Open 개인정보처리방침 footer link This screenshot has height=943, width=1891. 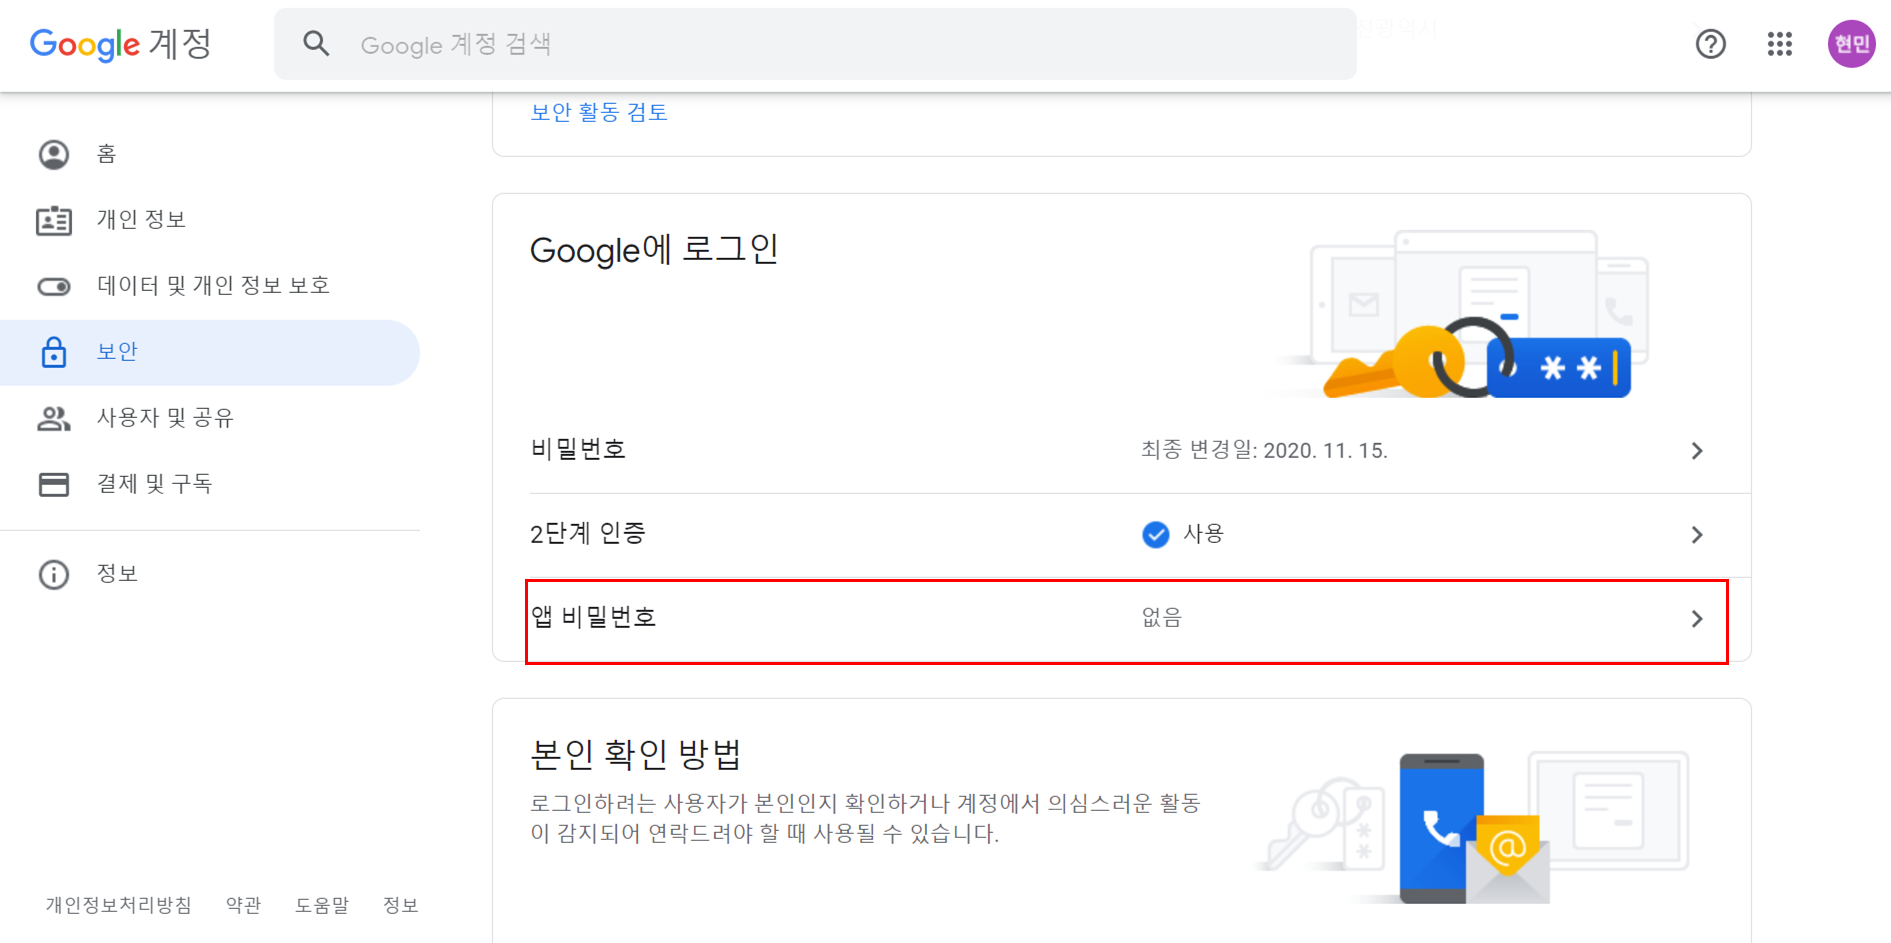pyautogui.click(x=119, y=905)
